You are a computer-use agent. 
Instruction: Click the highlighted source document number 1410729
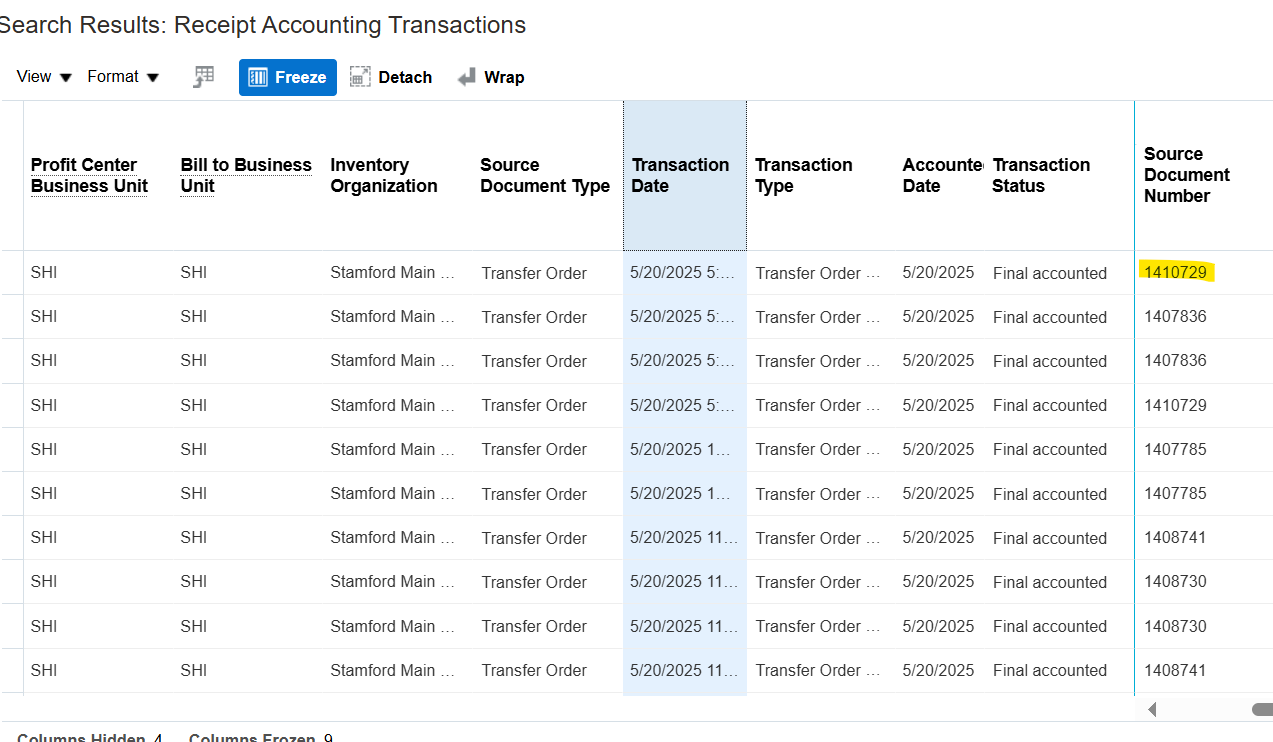point(1175,271)
